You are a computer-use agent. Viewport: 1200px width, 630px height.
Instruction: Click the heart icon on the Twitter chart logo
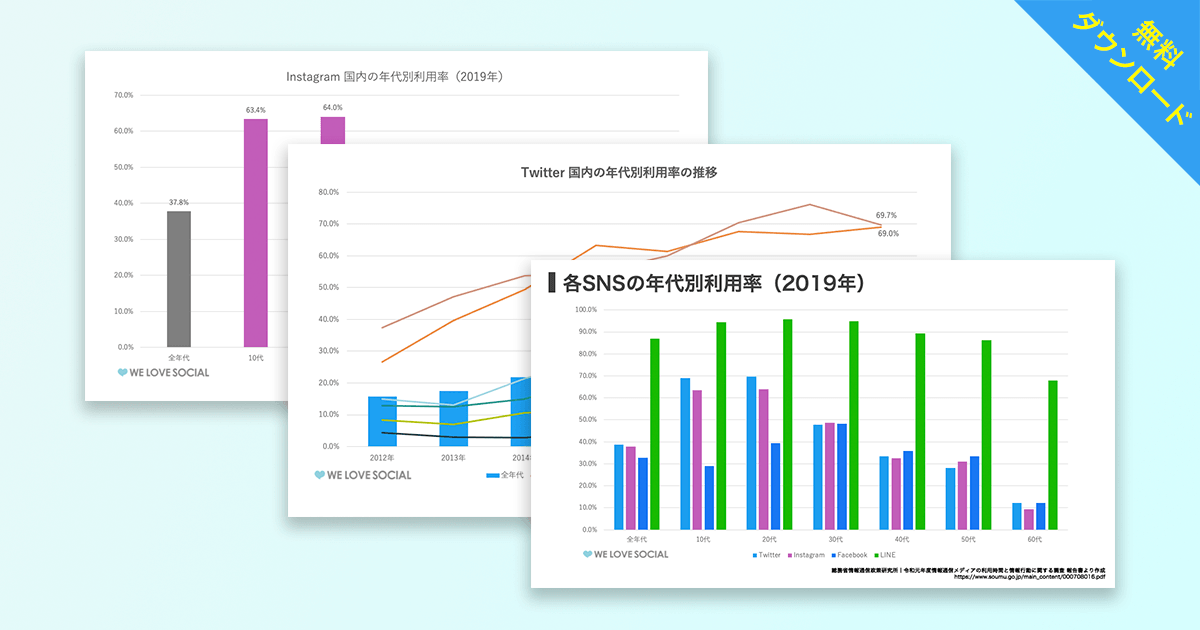(x=319, y=475)
